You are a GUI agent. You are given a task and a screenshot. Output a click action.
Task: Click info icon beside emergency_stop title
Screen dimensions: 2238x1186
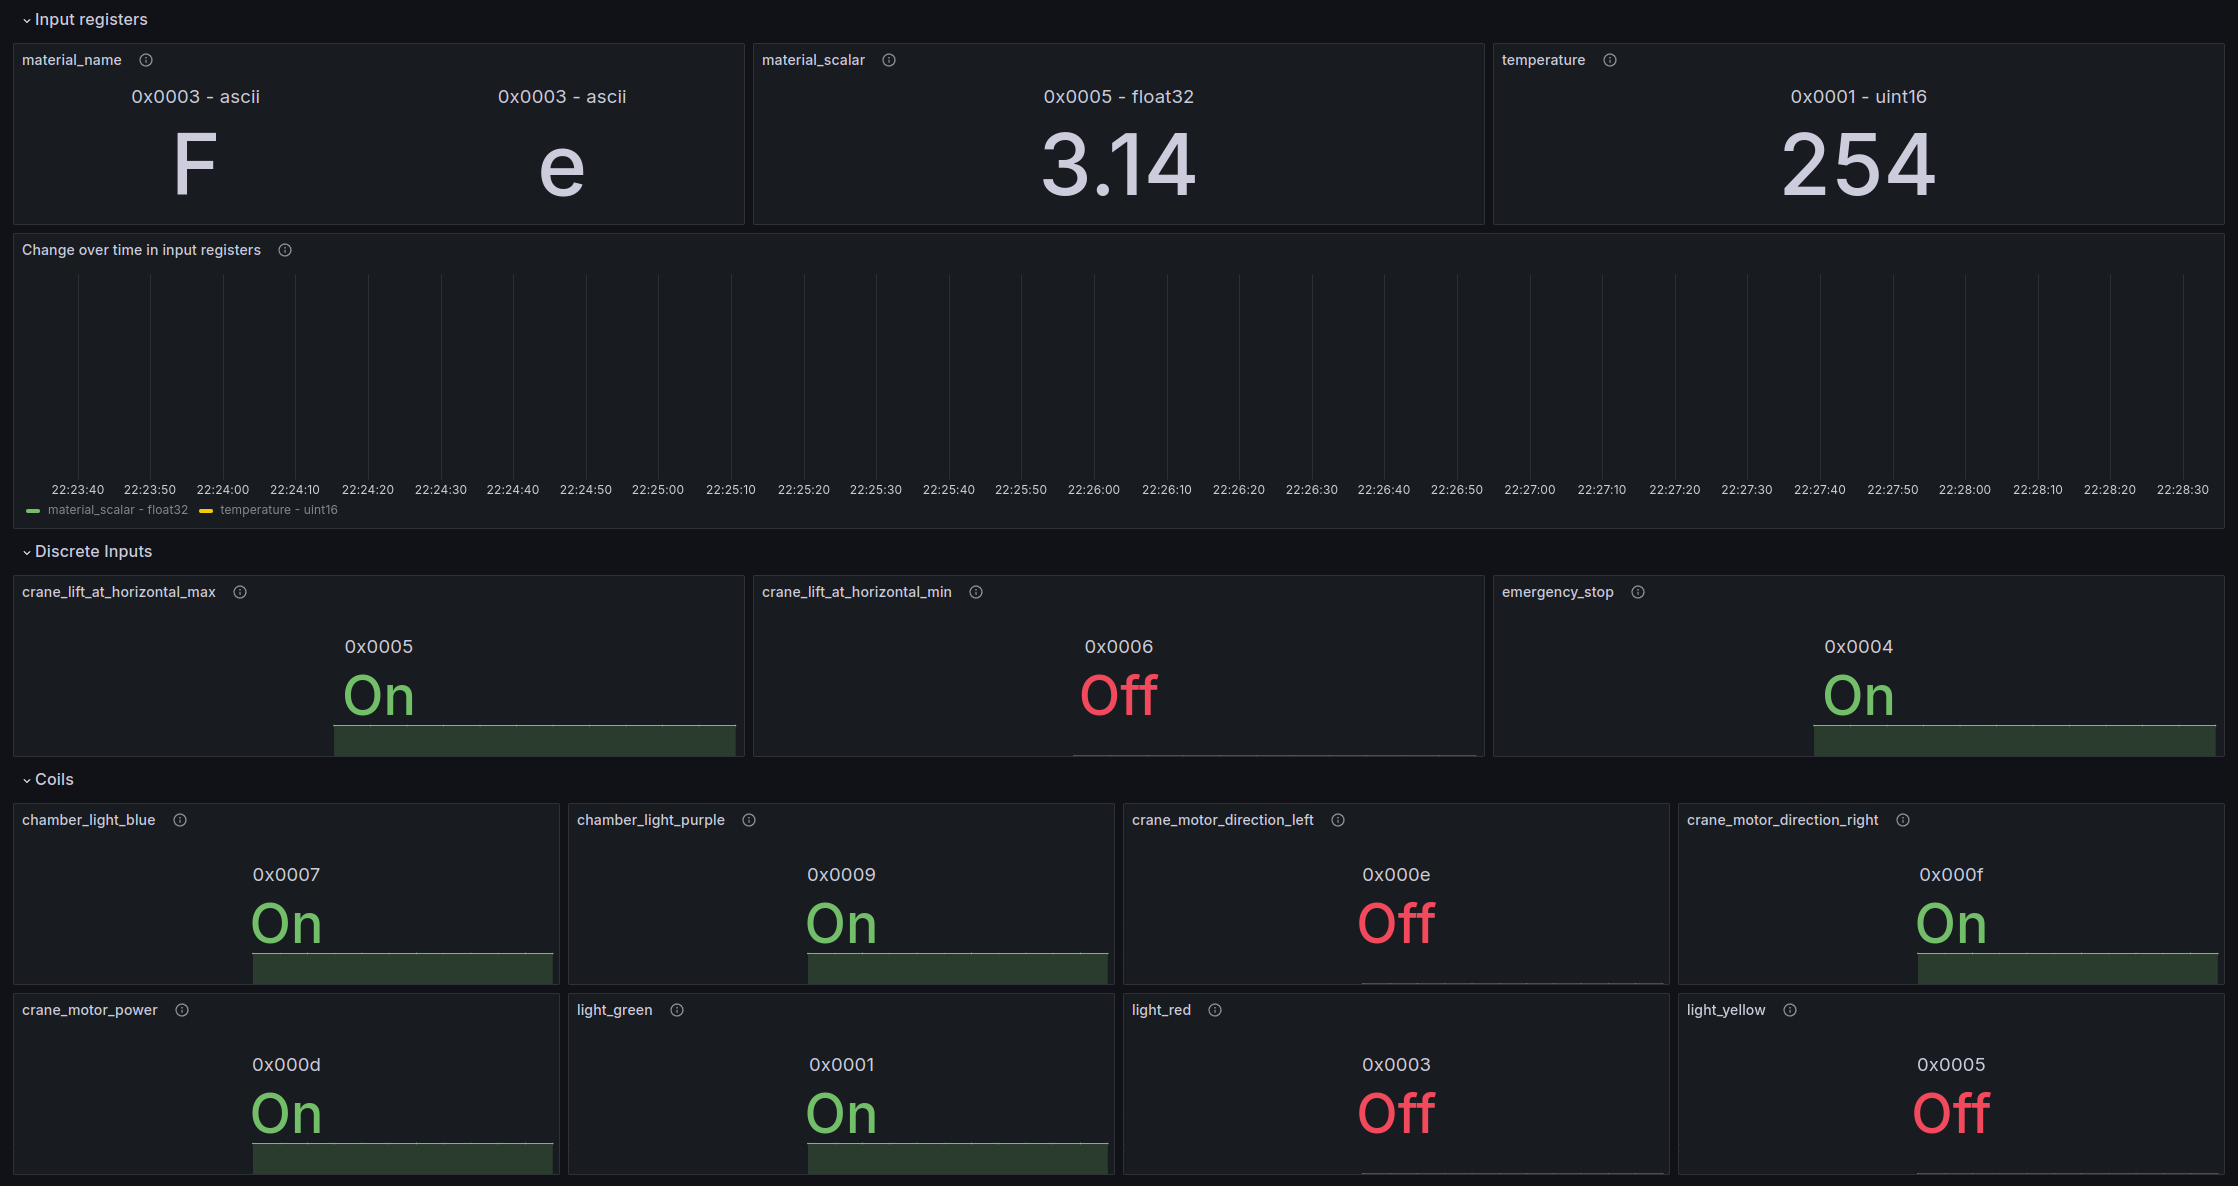click(1638, 592)
